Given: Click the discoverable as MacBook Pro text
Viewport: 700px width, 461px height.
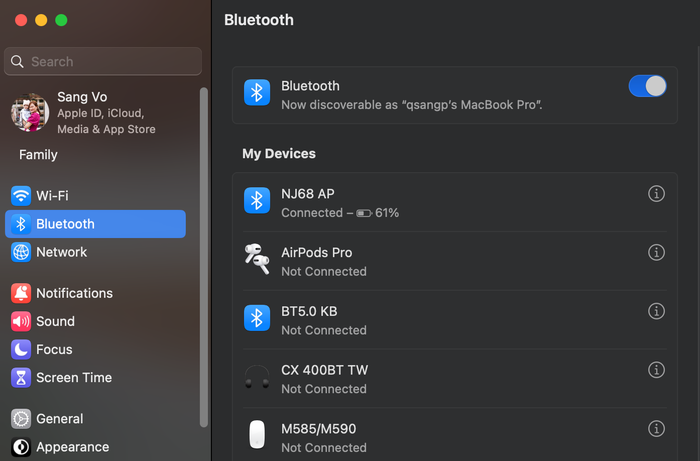Looking at the screenshot, I should 412,105.
